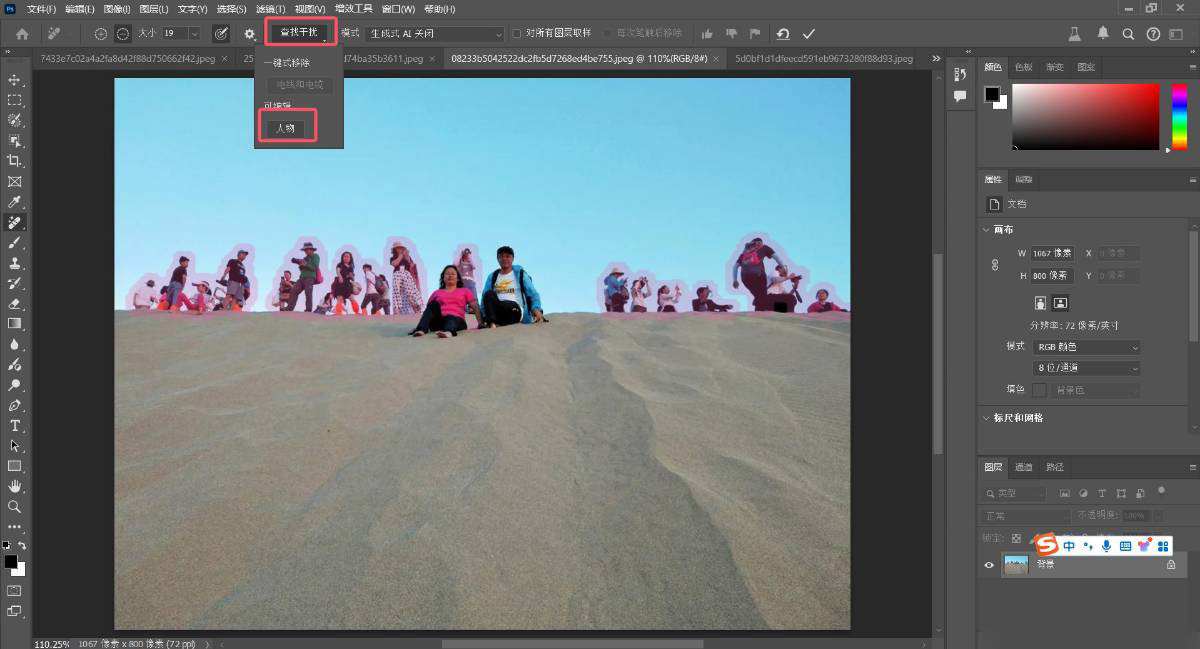The height and width of the screenshot is (649, 1200).
Task: Select the Path Selection tool
Action: pos(14,446)
